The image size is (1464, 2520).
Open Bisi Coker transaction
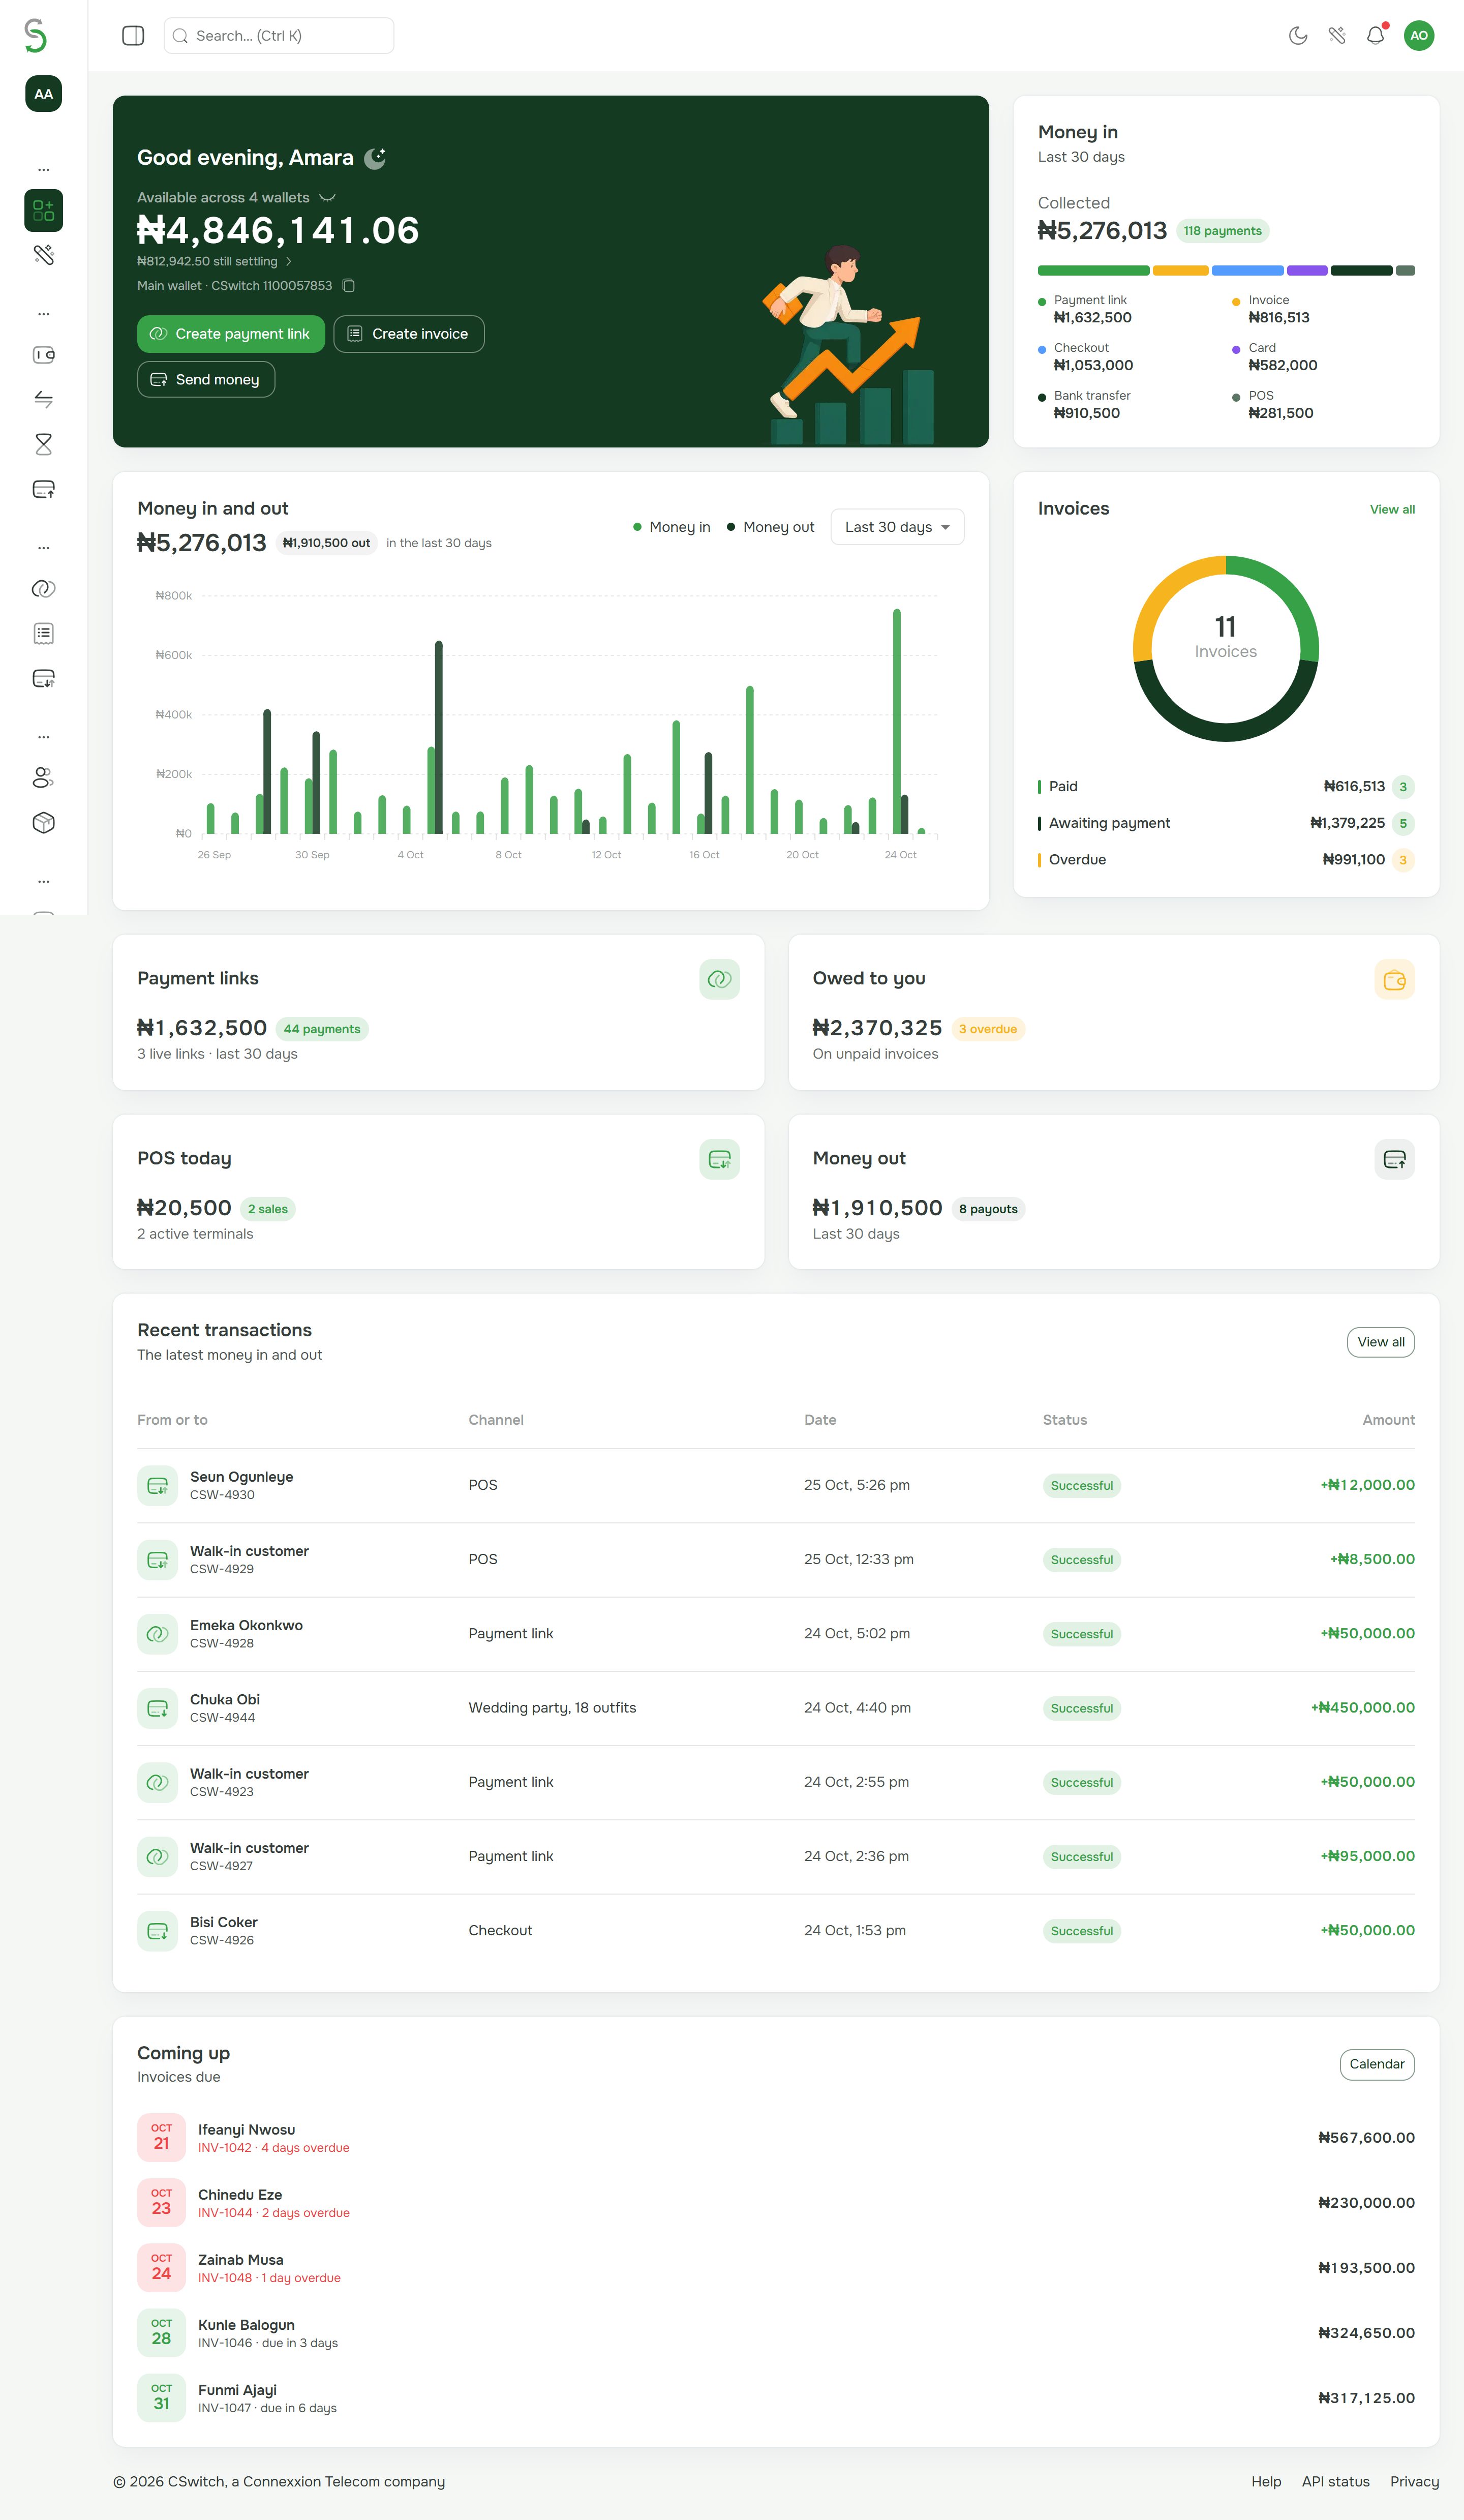[776, 1931]
